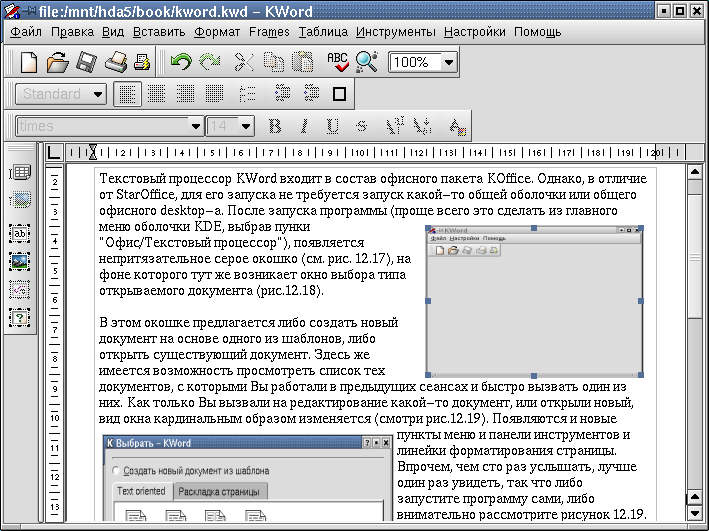
Task: Select the text frame tool labeled ab
Action: point(19,232)
